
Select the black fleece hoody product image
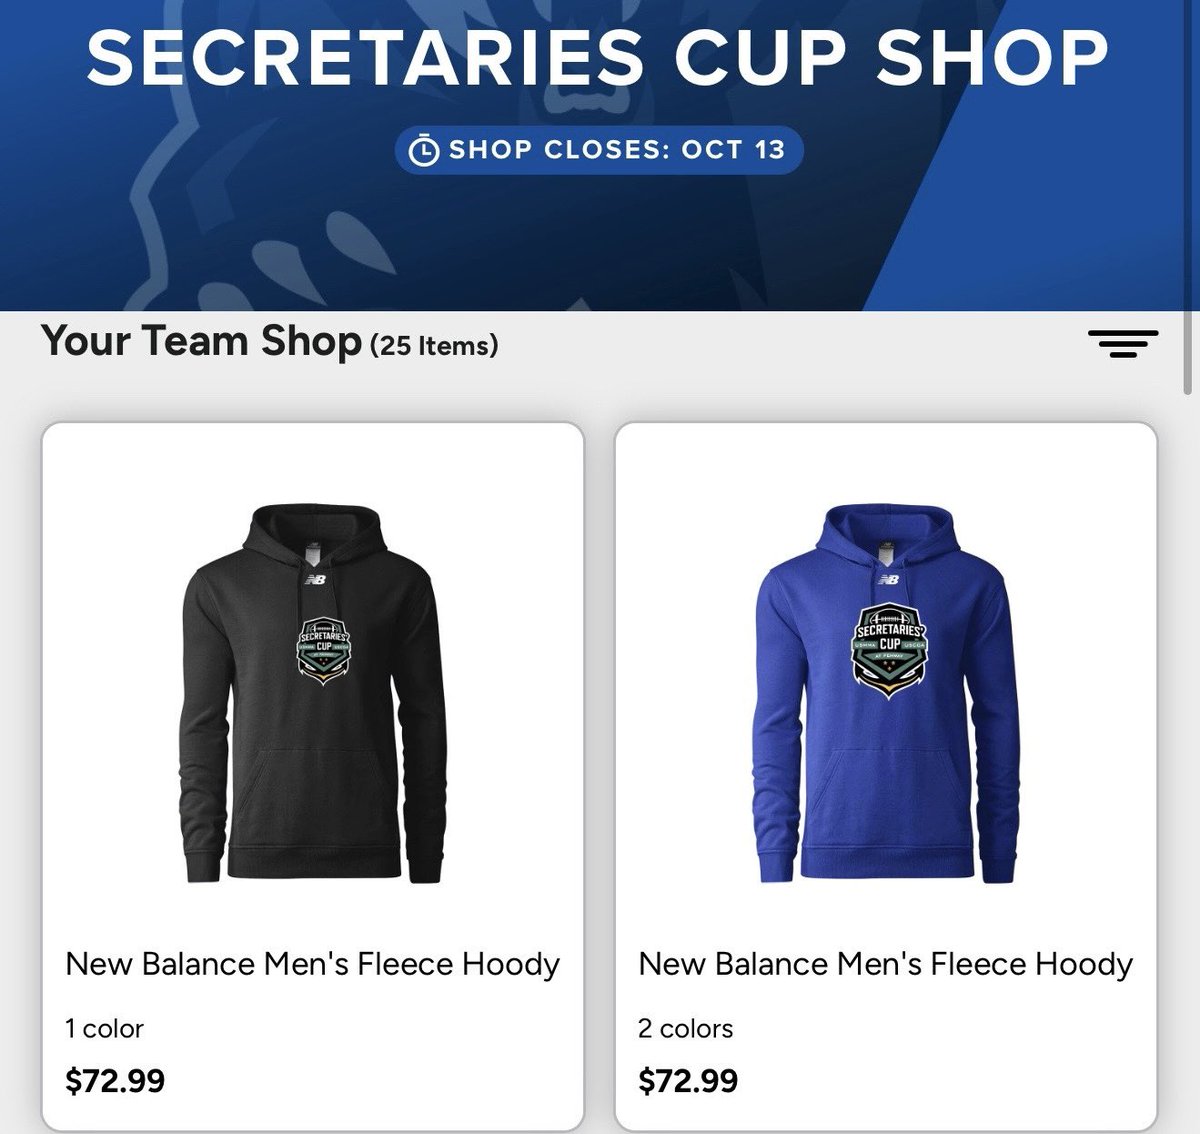pos(313,694)
